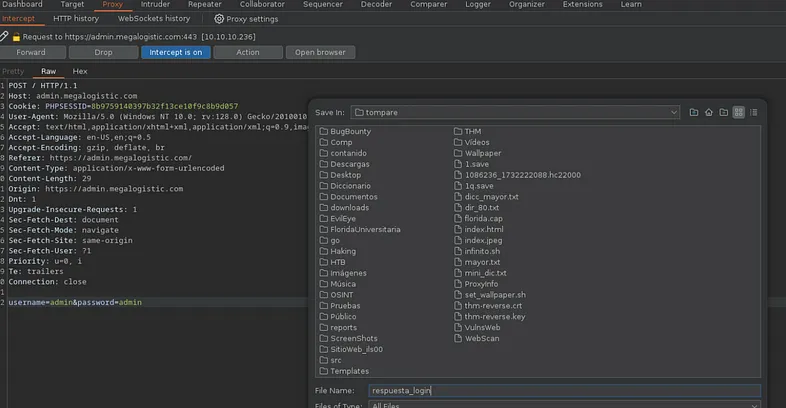Click the Forward button
This screenshot has height=408, width=786.
[x=31, y=52]
